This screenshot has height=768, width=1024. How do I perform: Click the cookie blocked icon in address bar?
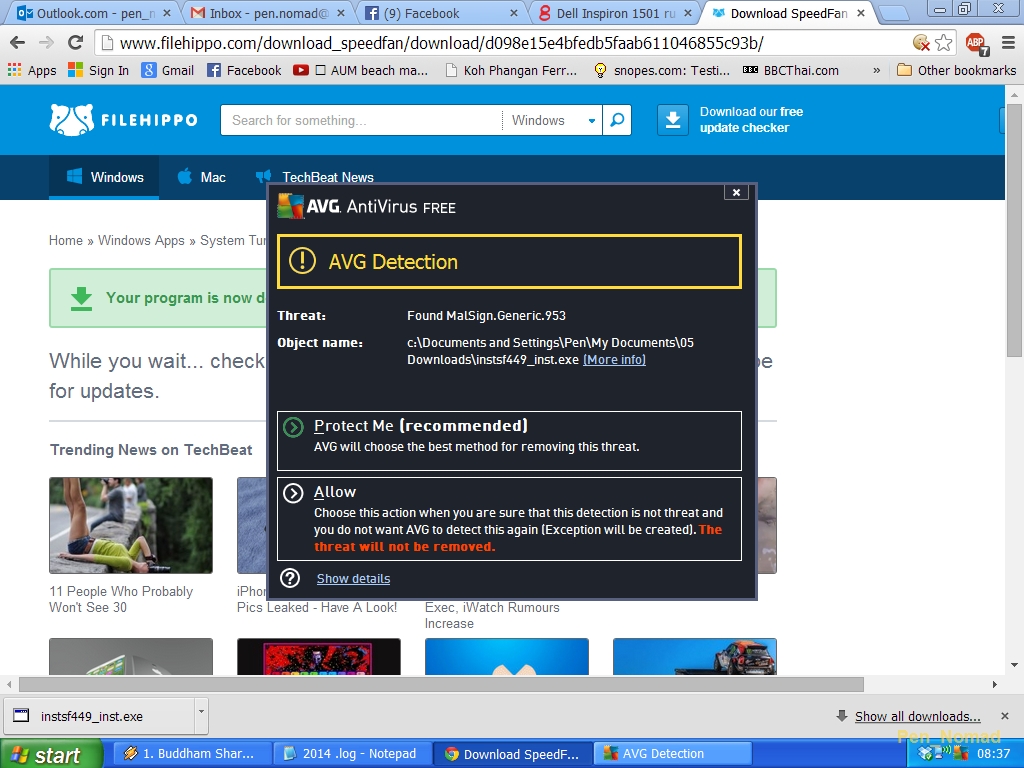tap(921, 43)
